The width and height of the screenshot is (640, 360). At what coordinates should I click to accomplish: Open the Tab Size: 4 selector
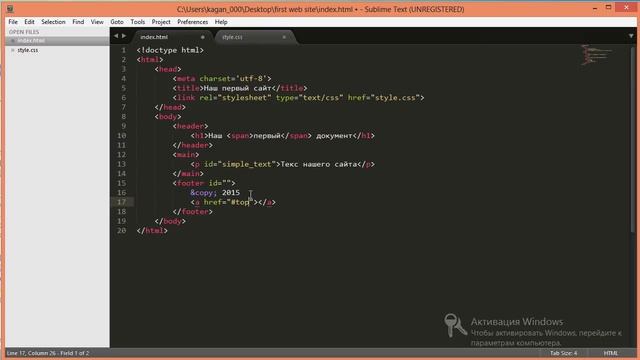click(563, 353)
